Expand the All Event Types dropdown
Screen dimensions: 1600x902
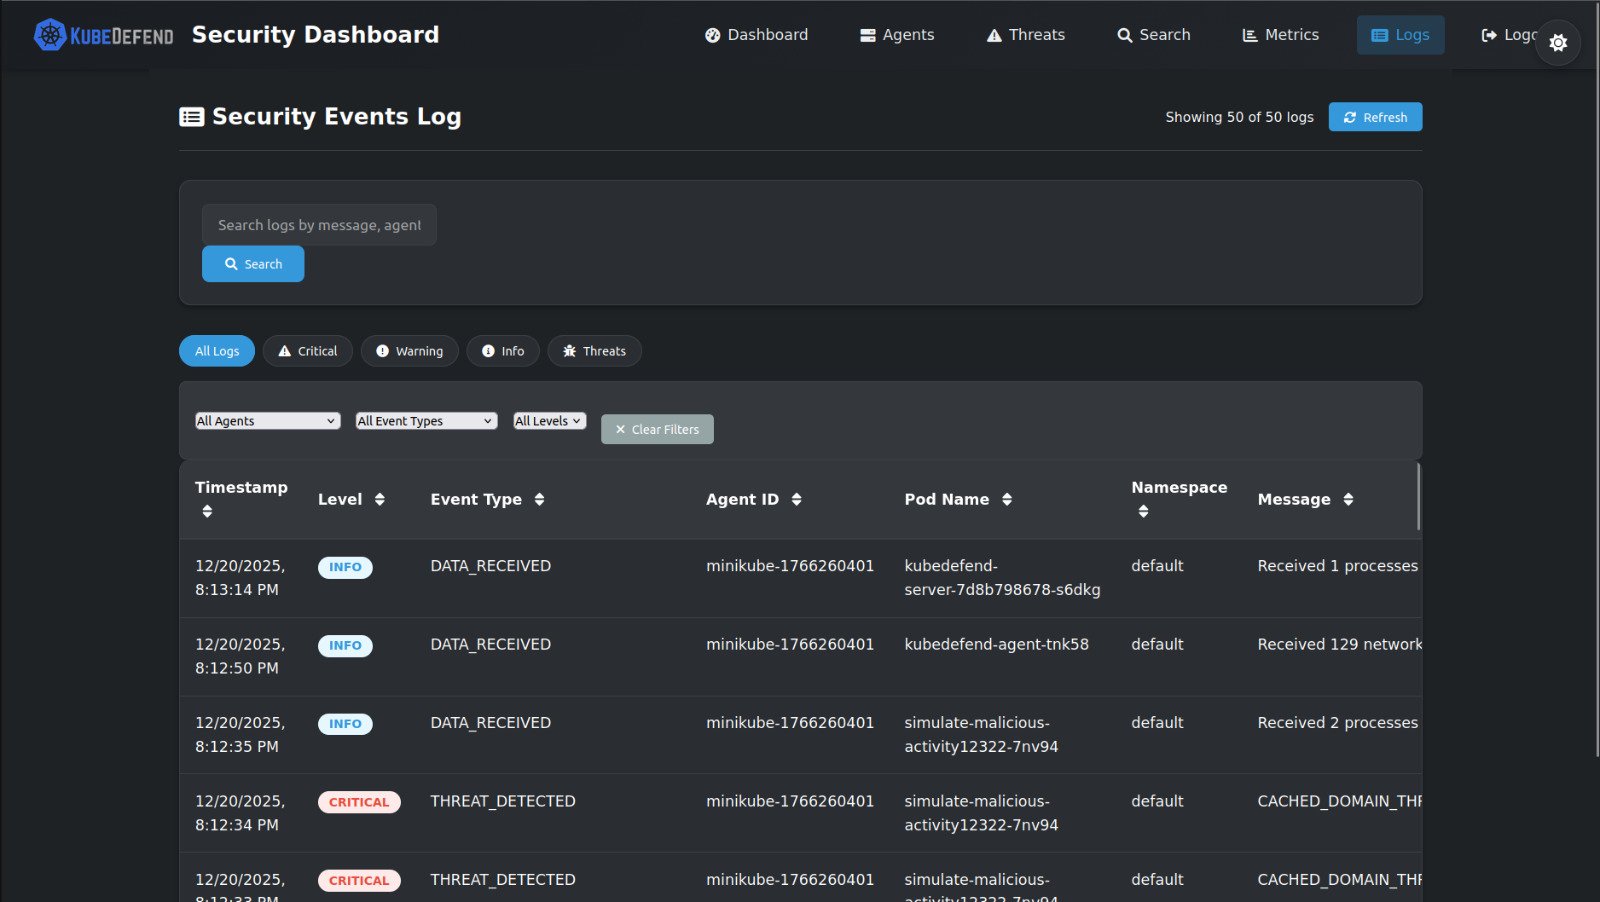(426, 421)
